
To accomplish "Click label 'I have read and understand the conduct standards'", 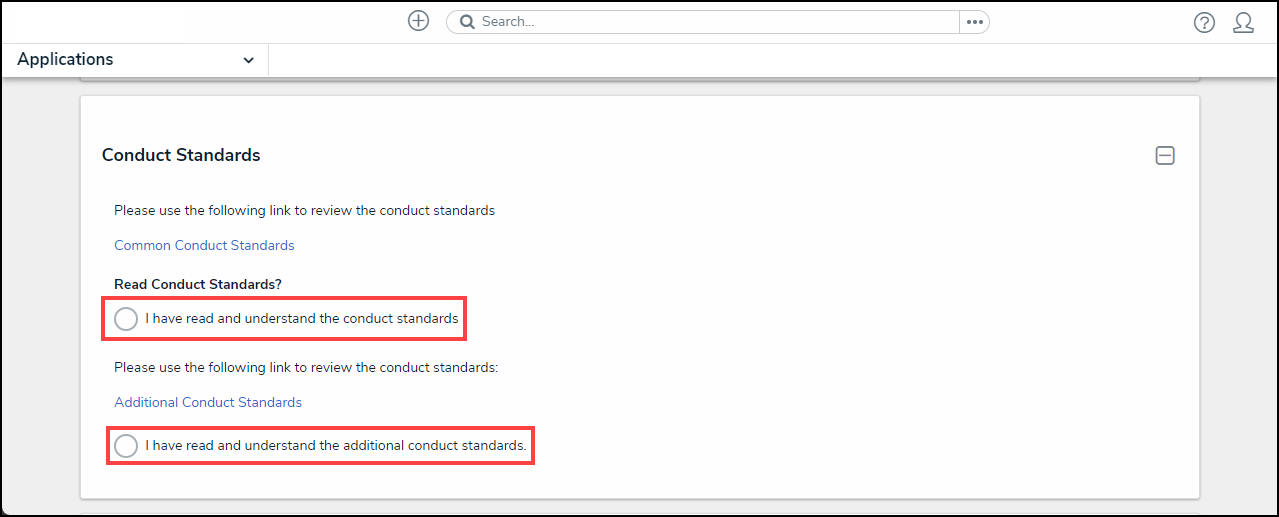I will point(301,319).
